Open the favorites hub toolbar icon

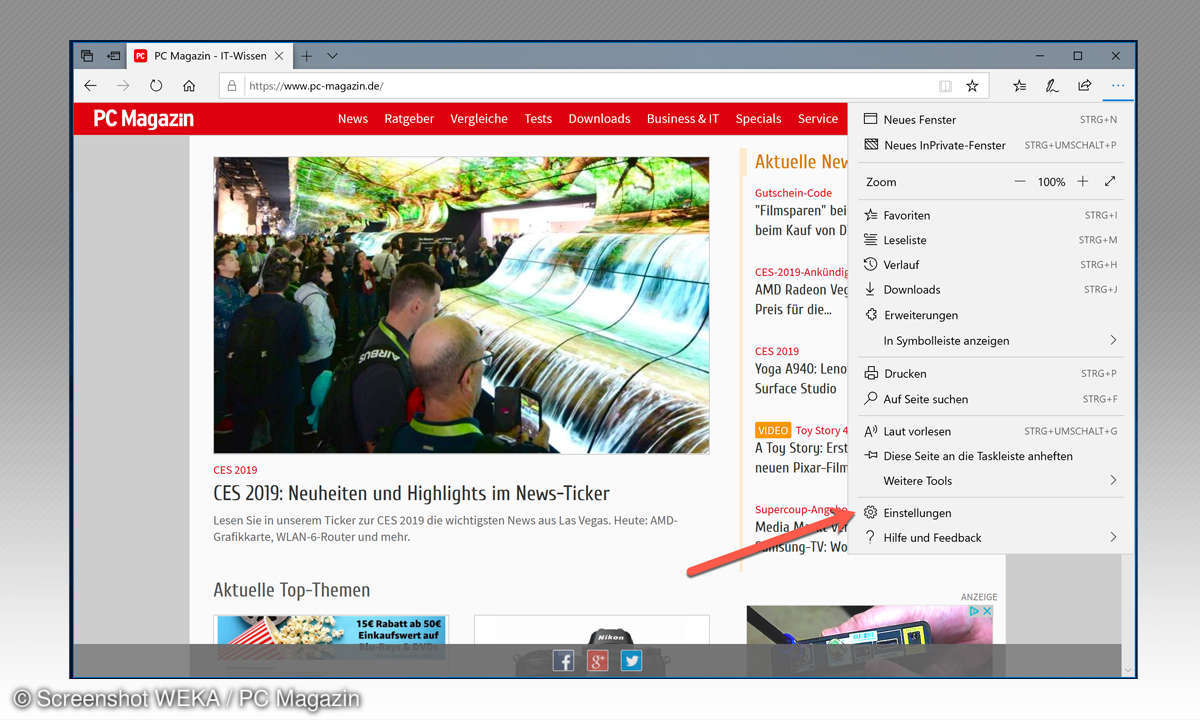click(x=1019, y=86)
